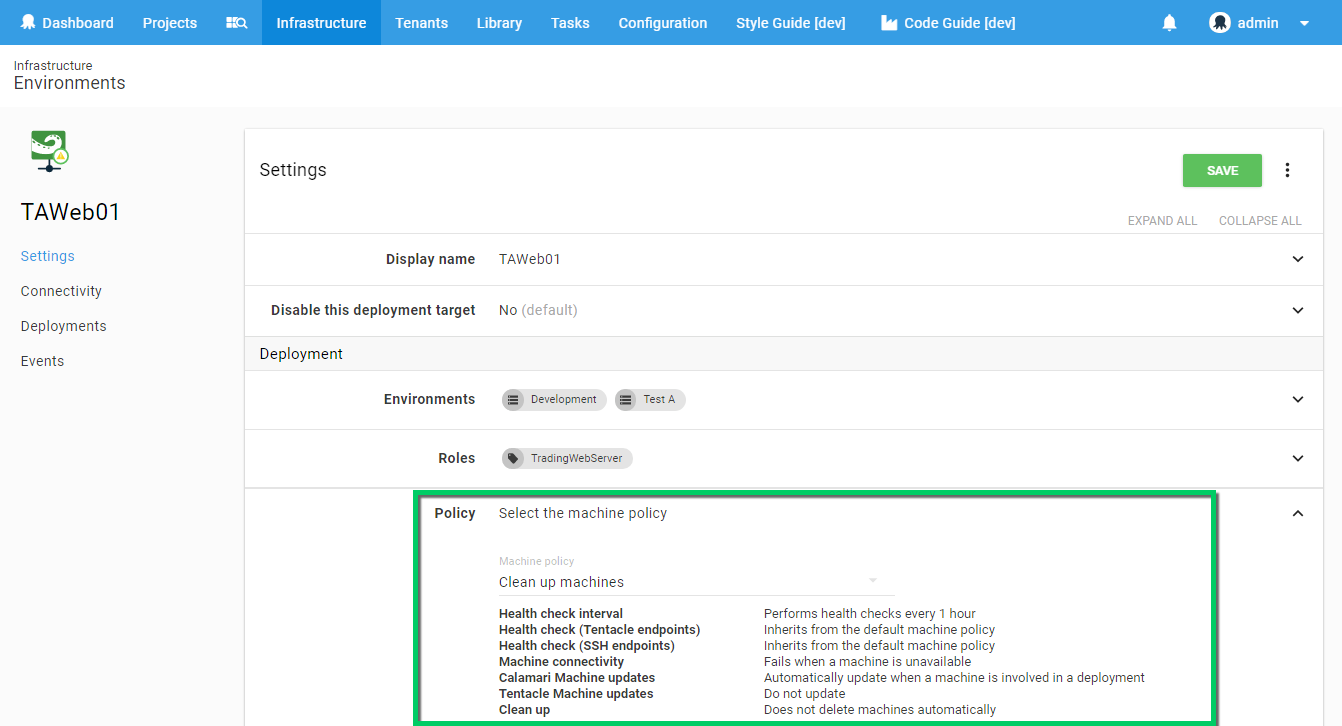Click the admin user avatar icon
1342x726 pixels.
pos(1219,23)
